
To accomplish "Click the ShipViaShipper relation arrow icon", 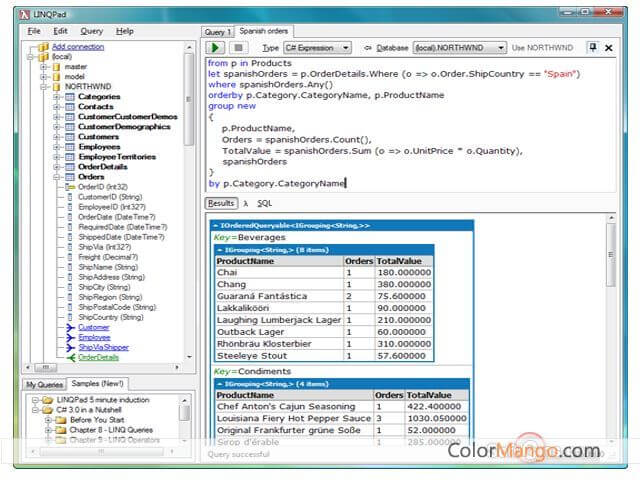I will pyautogui.click(x=71, y=347).
